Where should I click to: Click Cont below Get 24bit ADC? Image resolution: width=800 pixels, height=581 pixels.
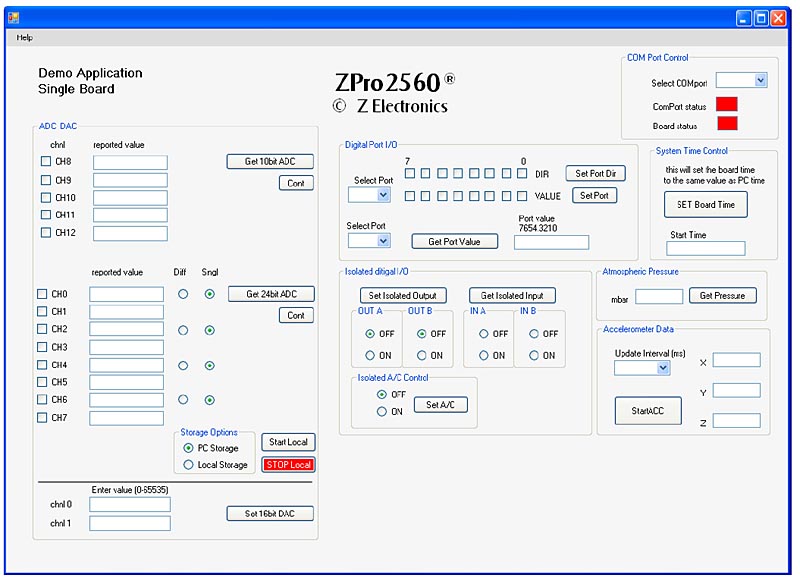296,315
